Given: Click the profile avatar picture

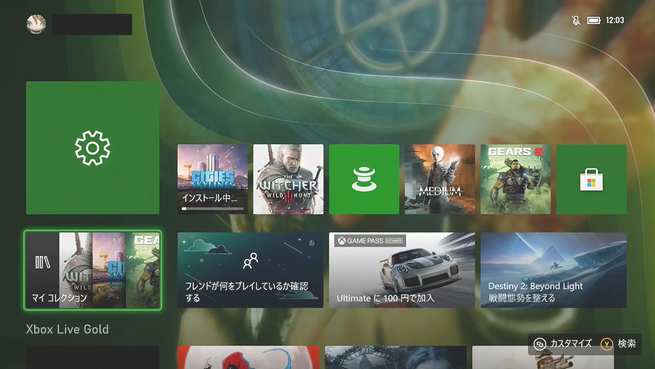Looking at the screenshot, I should point(36,24).
